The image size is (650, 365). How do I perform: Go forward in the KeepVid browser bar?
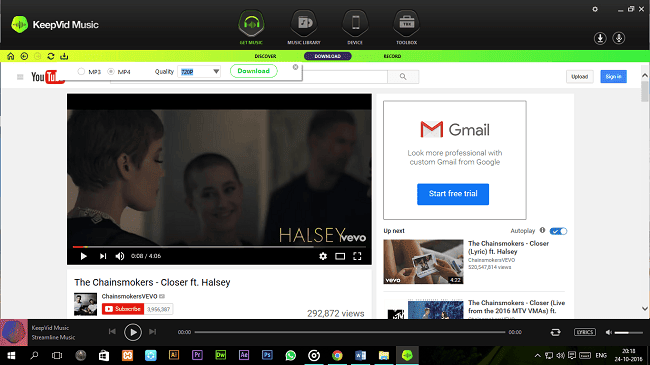(38, 56)
